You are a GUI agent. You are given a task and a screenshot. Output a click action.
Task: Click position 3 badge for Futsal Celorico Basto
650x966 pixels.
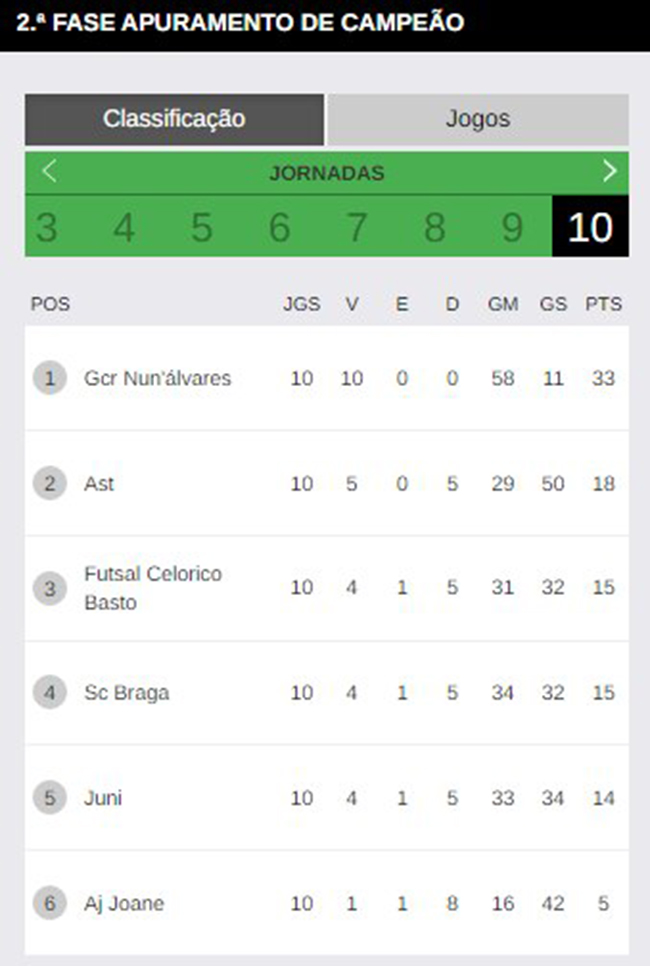click(x=49, y=588)
